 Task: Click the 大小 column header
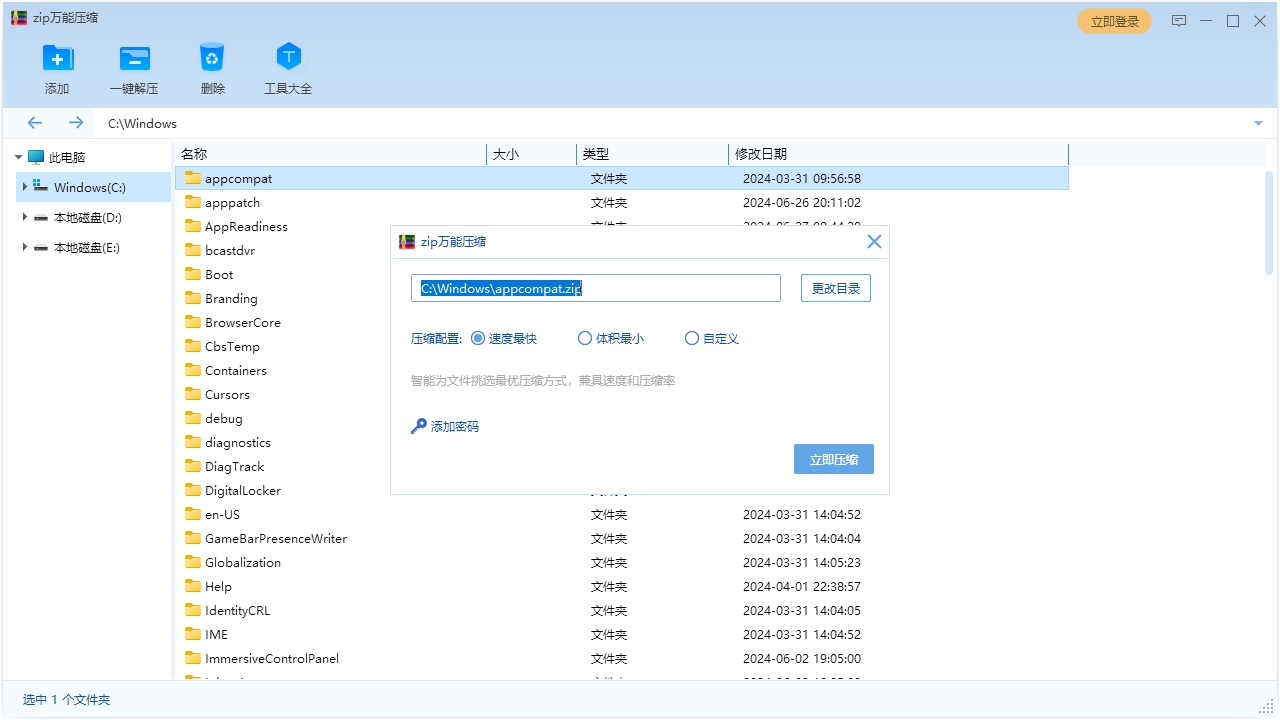505,154
